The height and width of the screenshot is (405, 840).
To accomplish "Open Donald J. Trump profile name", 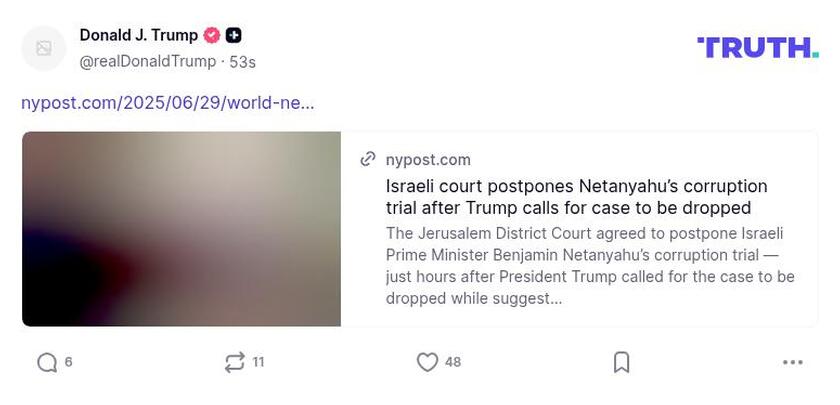I will coord(138,35).
